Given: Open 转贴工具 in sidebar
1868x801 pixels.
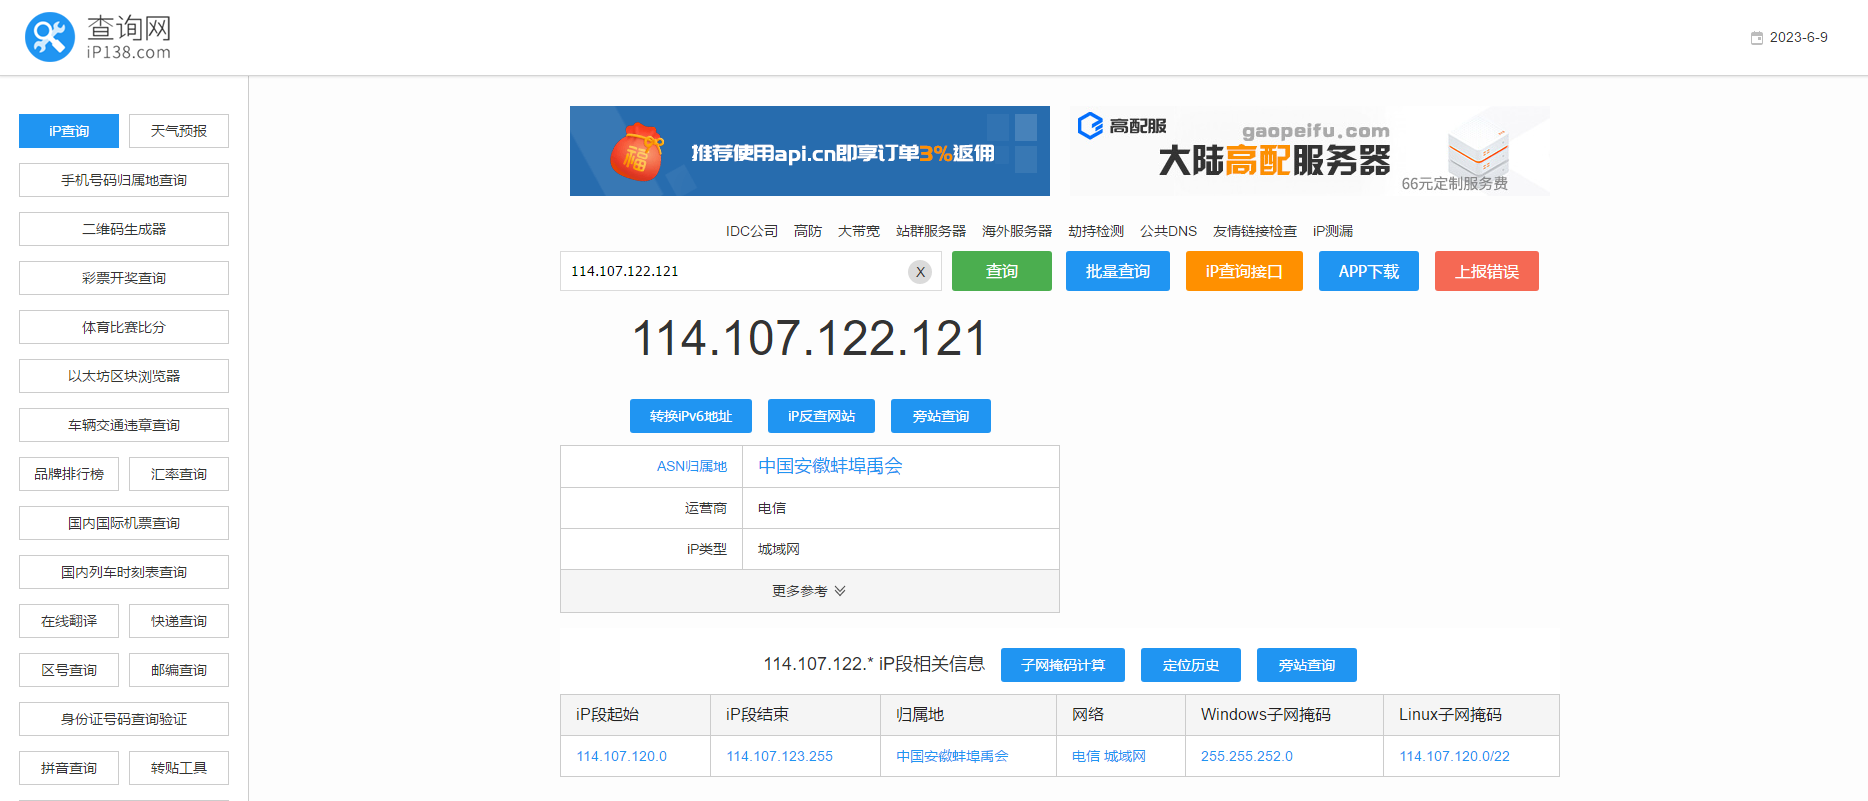Looking at the screenshot, I should [179, 768].
